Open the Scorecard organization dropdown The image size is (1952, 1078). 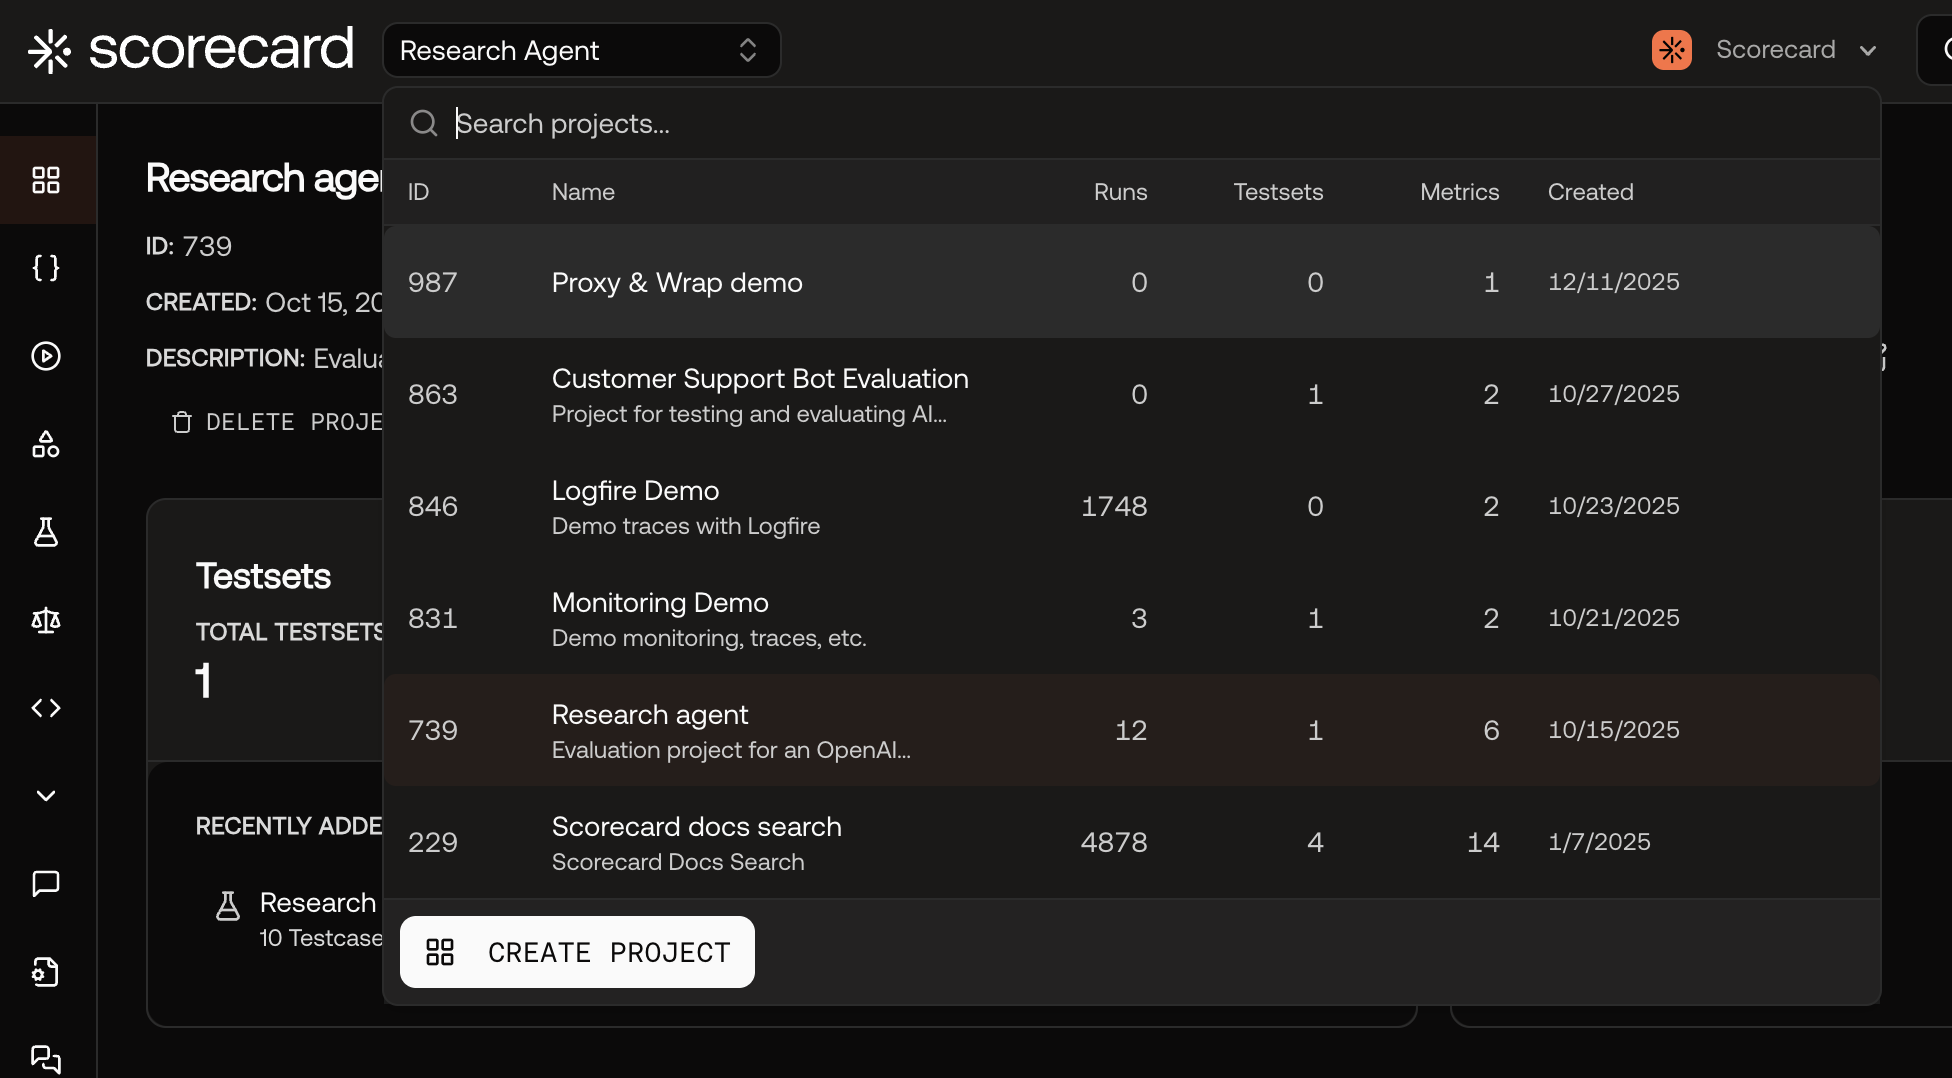tap(1766, 50)
